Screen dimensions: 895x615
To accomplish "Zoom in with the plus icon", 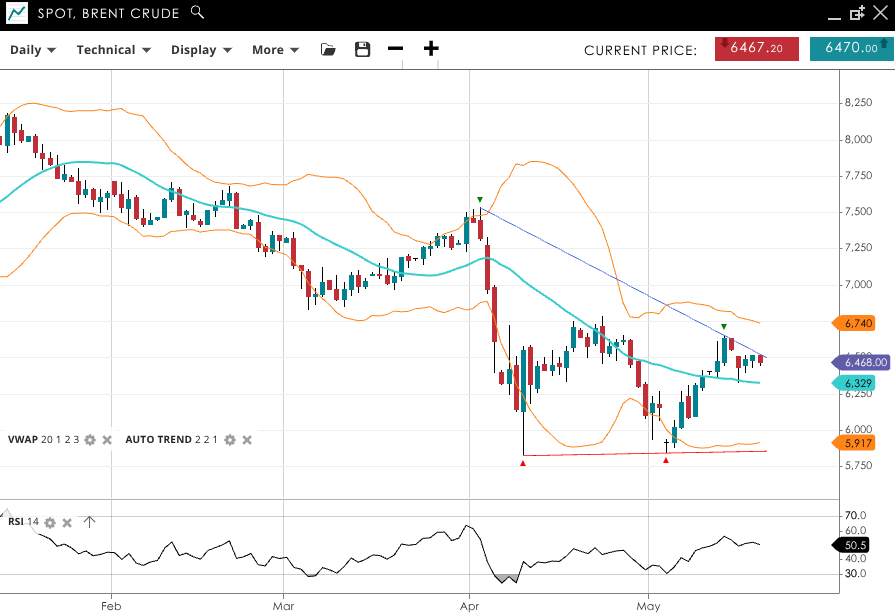I will 431,49.
